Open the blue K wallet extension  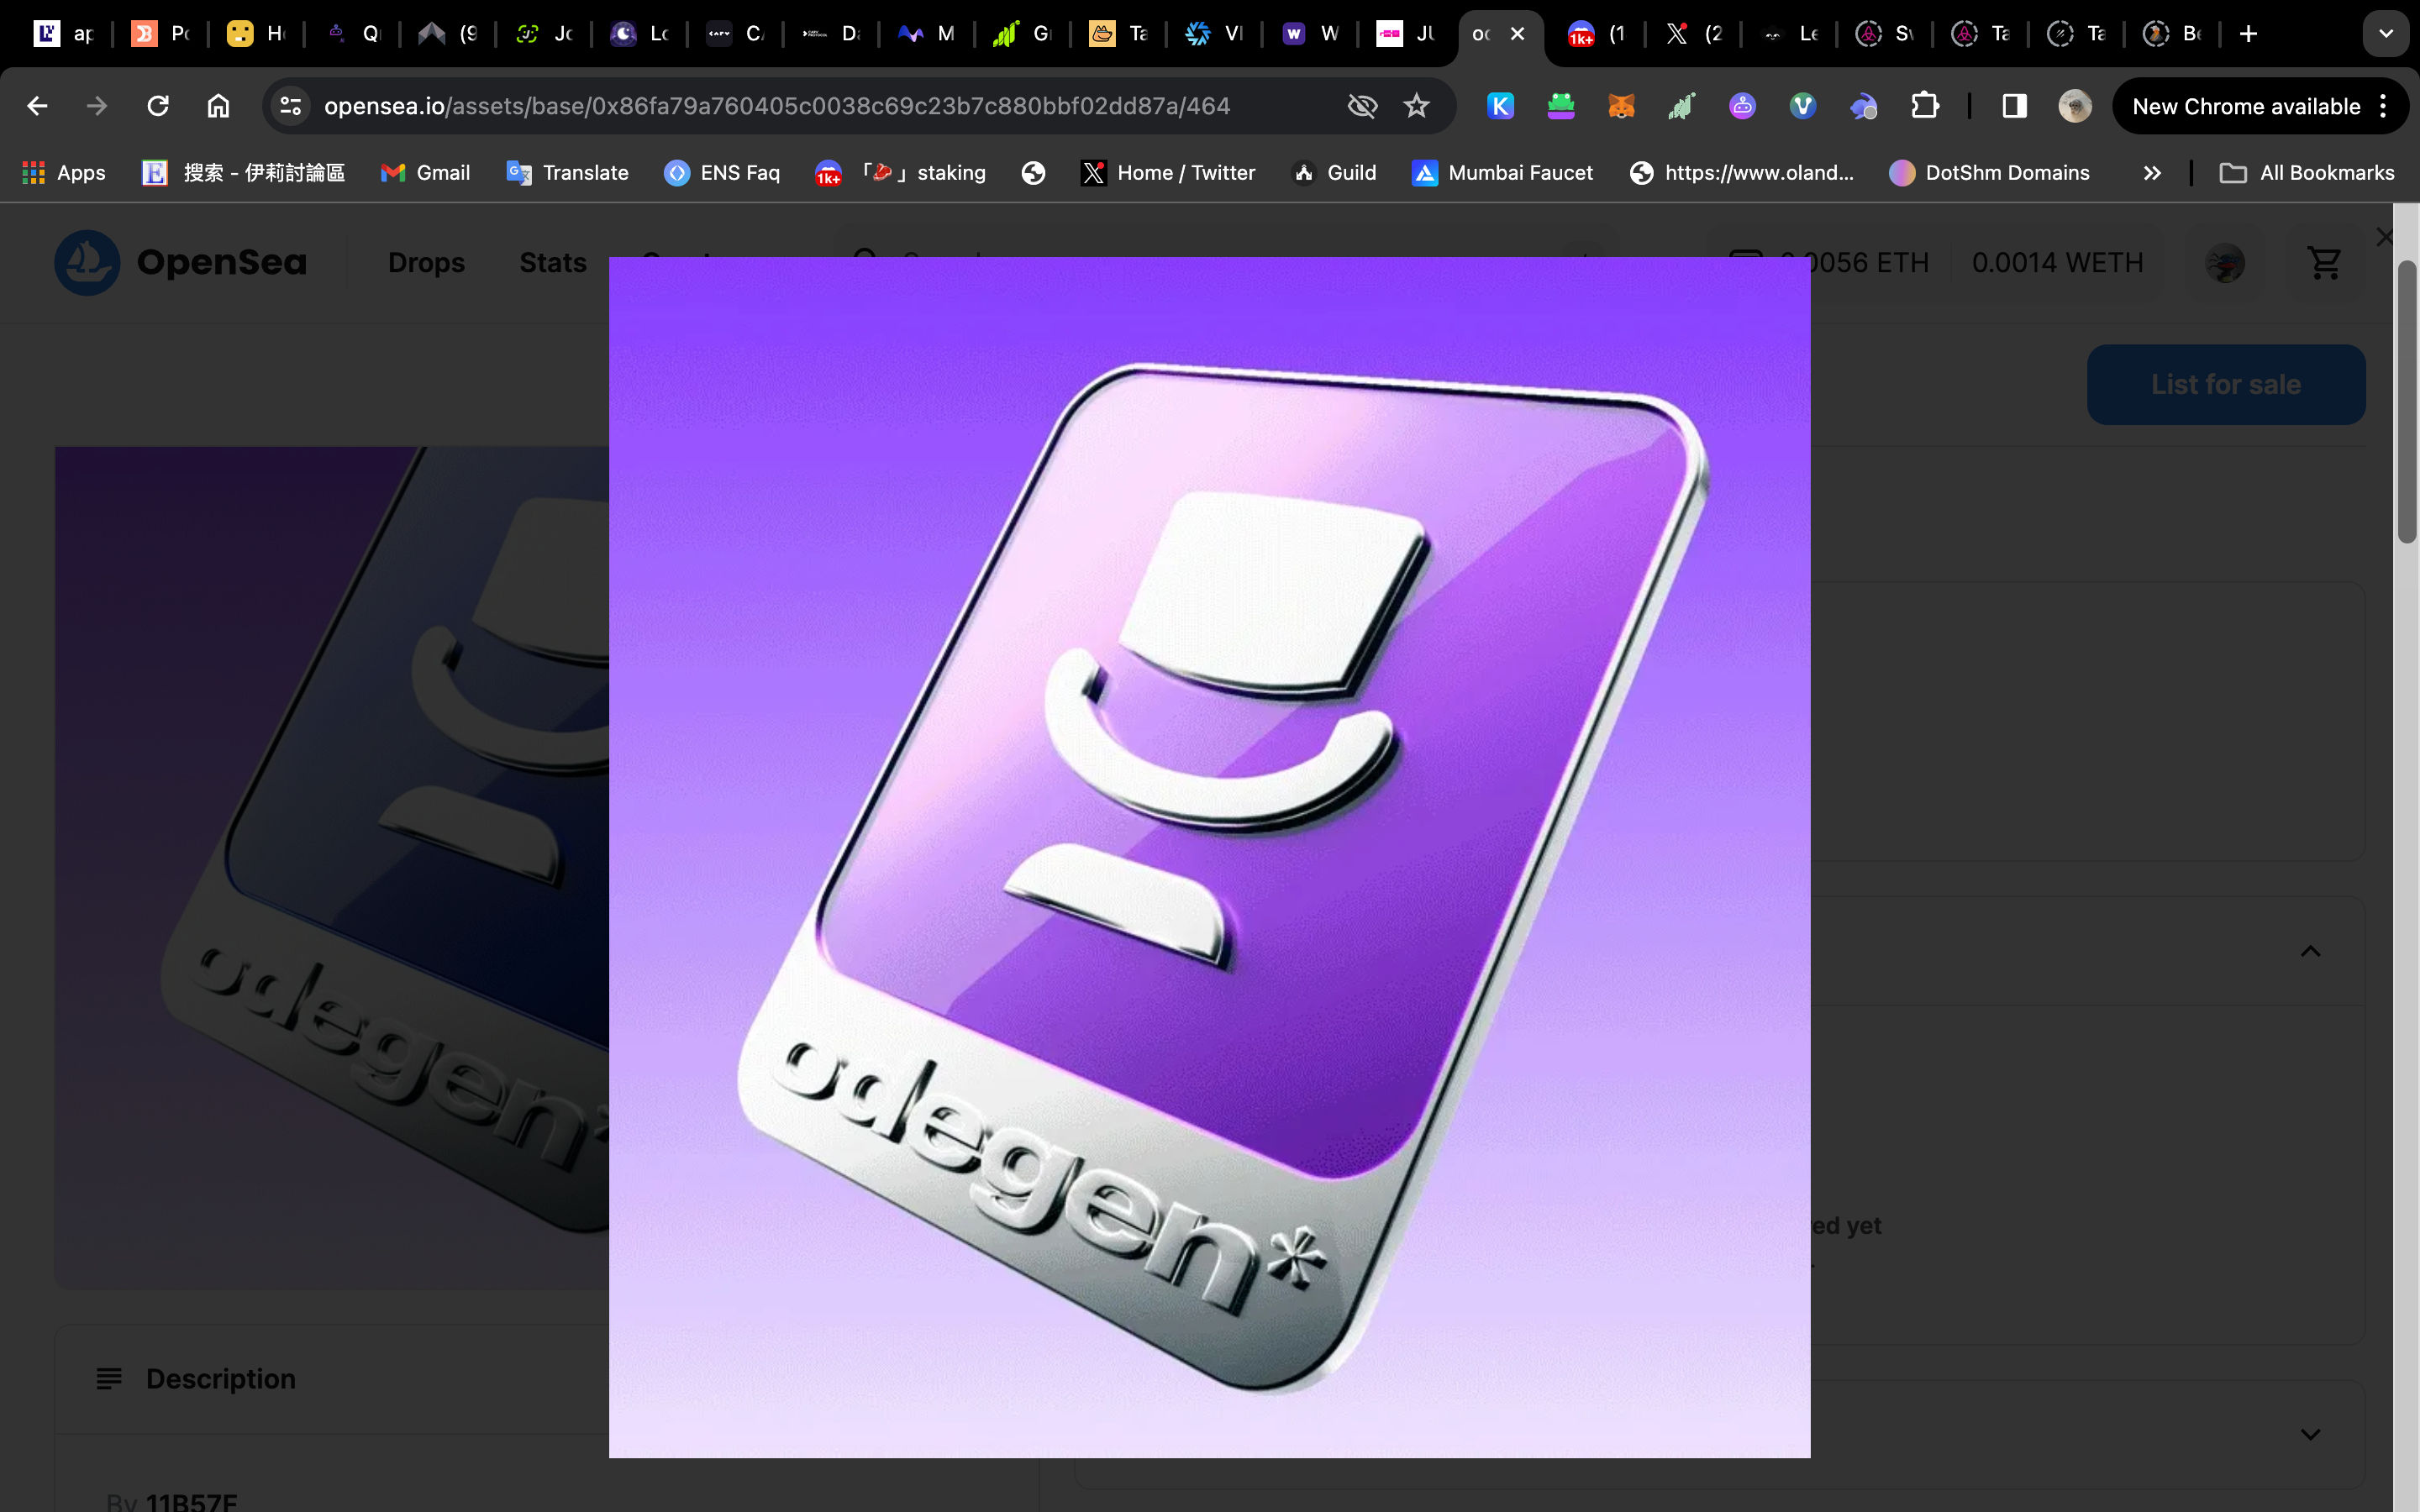pos(1501,106)
